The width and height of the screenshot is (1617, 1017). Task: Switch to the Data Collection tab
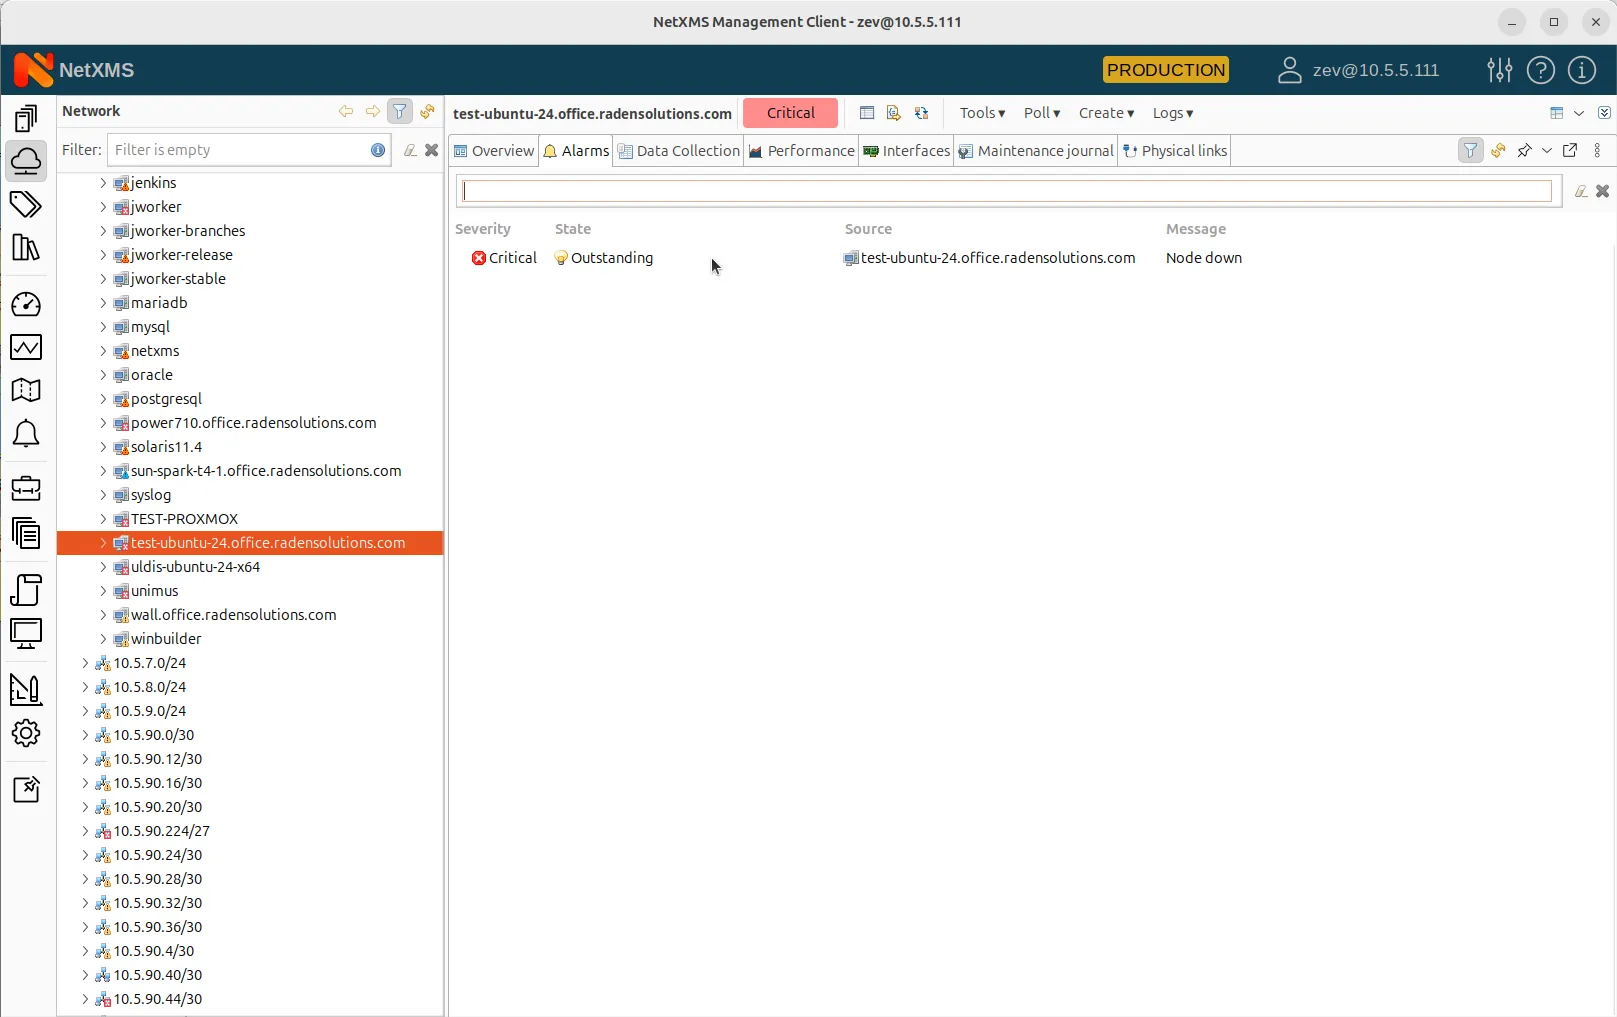[678, 150]
